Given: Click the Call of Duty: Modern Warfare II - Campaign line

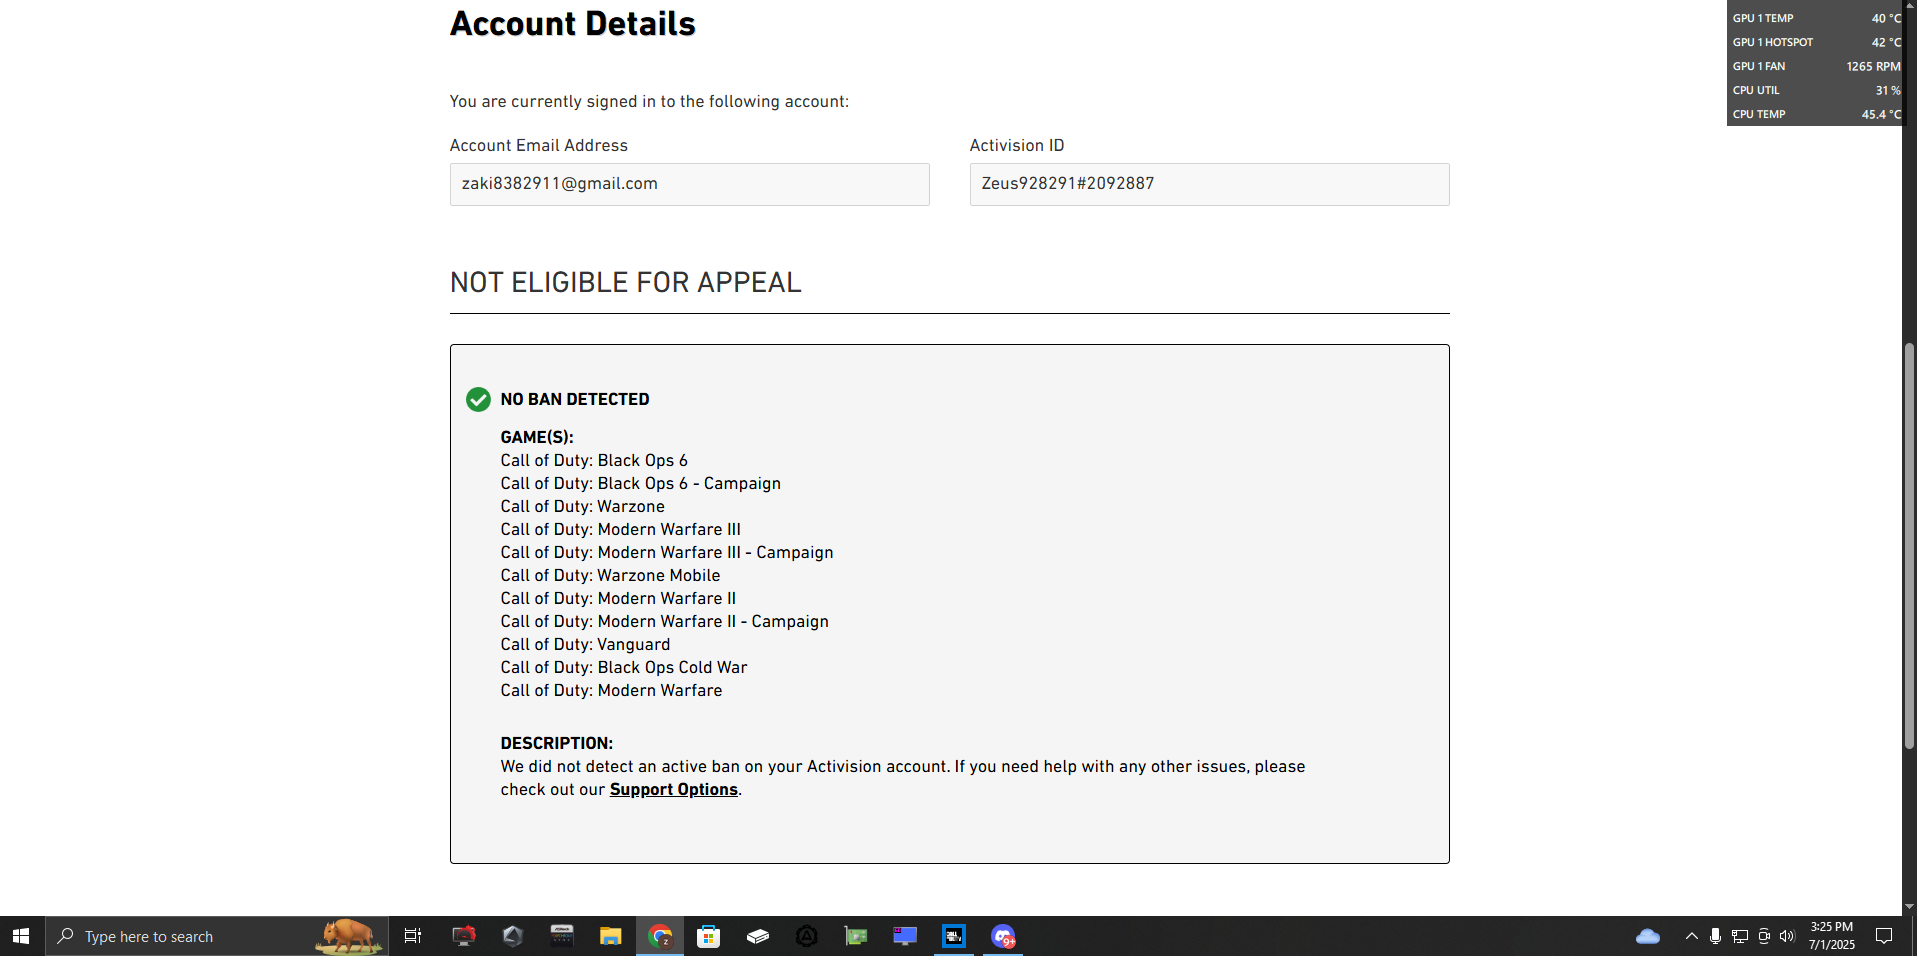Looking at the screenshot, I should [x=665, y=621].
